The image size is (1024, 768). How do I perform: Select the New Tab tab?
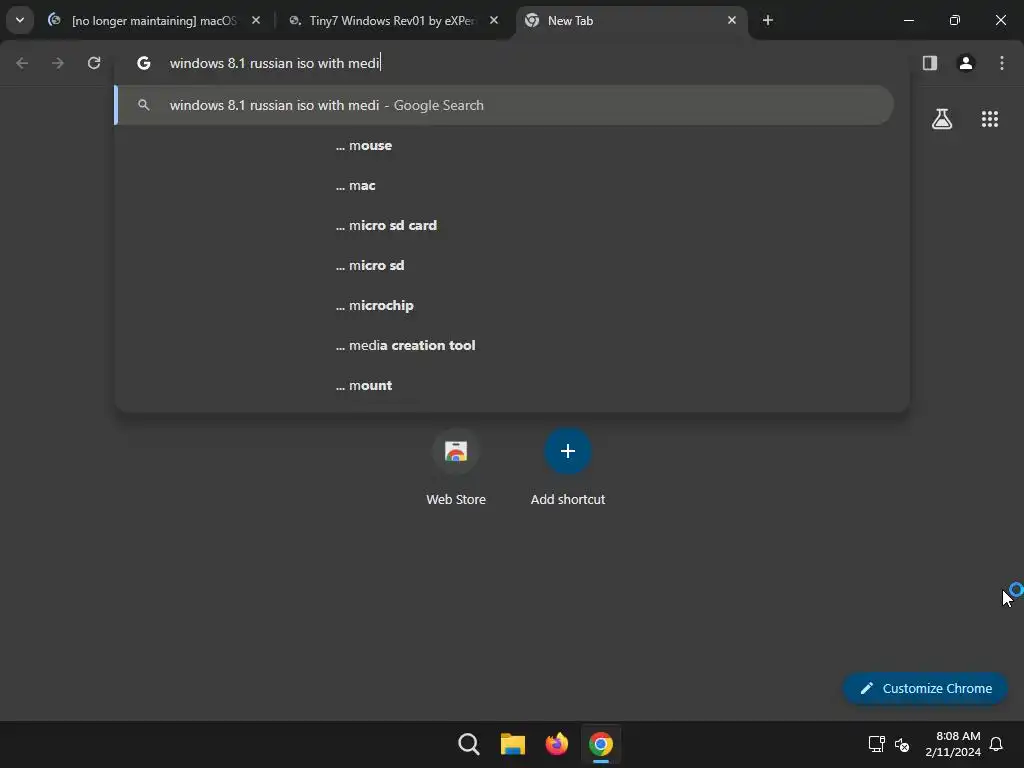(632, 20)
